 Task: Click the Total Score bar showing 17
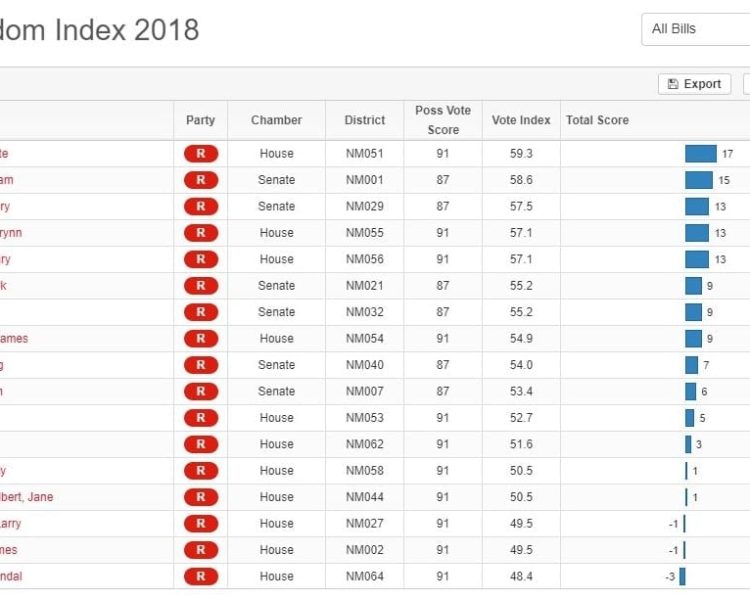pos(700,154)
